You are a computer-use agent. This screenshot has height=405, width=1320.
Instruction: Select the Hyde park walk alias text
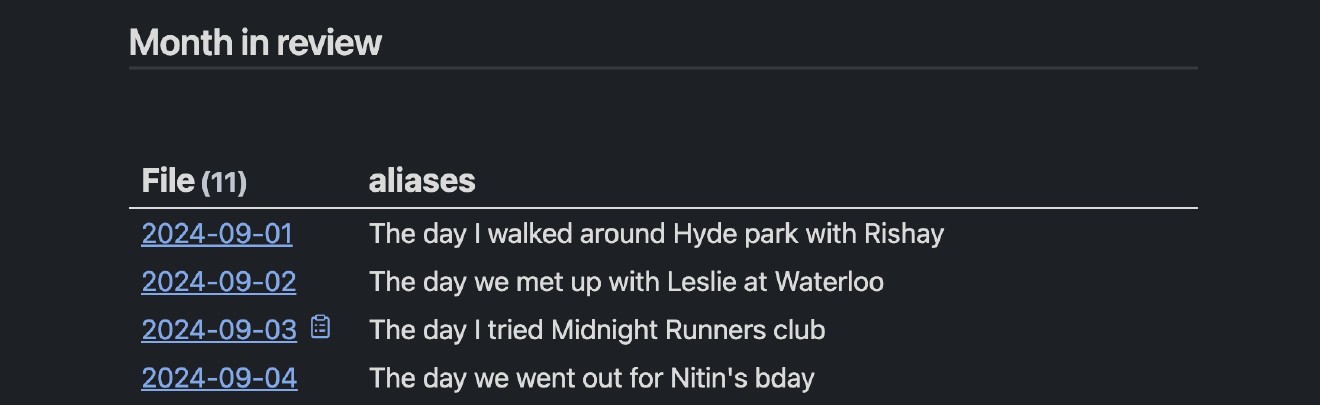coord(656,234)
